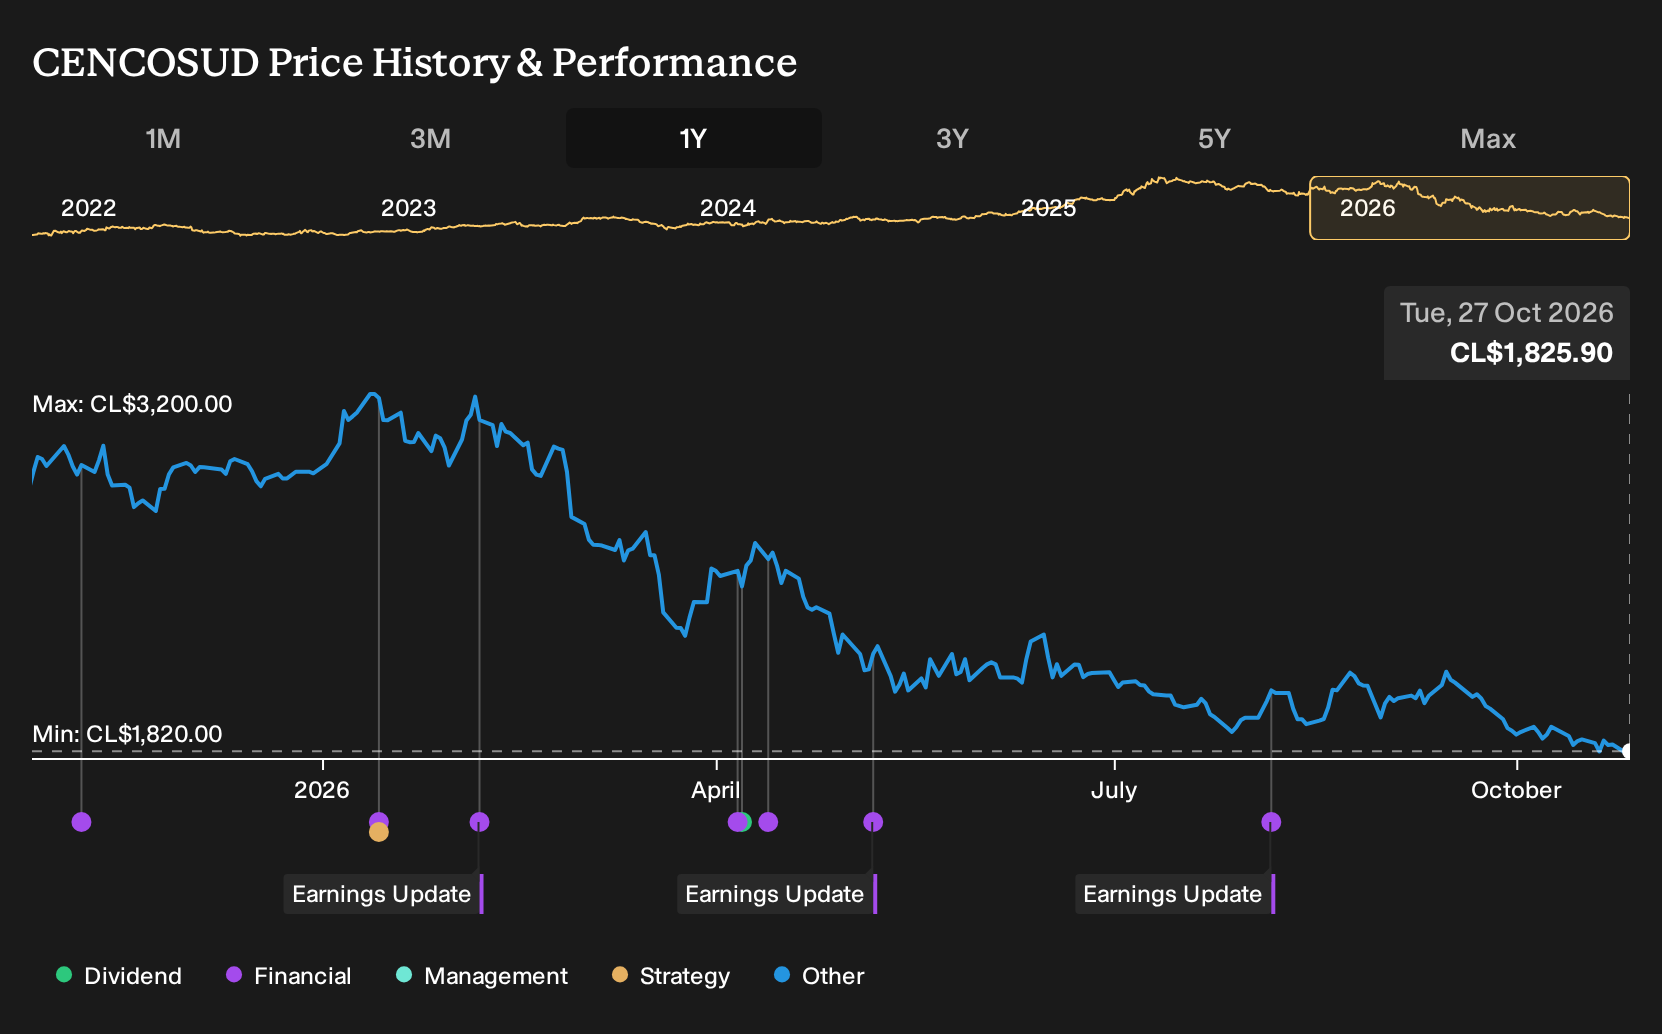The height and width of the screenshot is (1034, 1662).
Task: Select the earliest purple Financial marker before 2026
Action: [x=82, y=822]
